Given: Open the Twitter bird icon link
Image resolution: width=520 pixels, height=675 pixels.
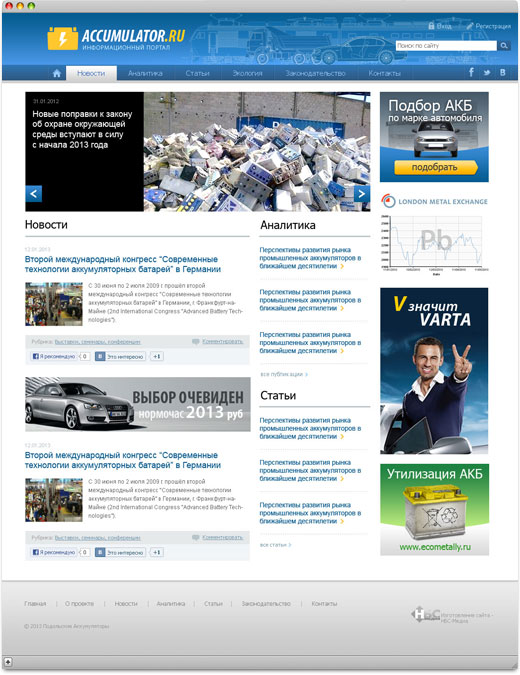Looking at the screenshot, I should (487, 73).
